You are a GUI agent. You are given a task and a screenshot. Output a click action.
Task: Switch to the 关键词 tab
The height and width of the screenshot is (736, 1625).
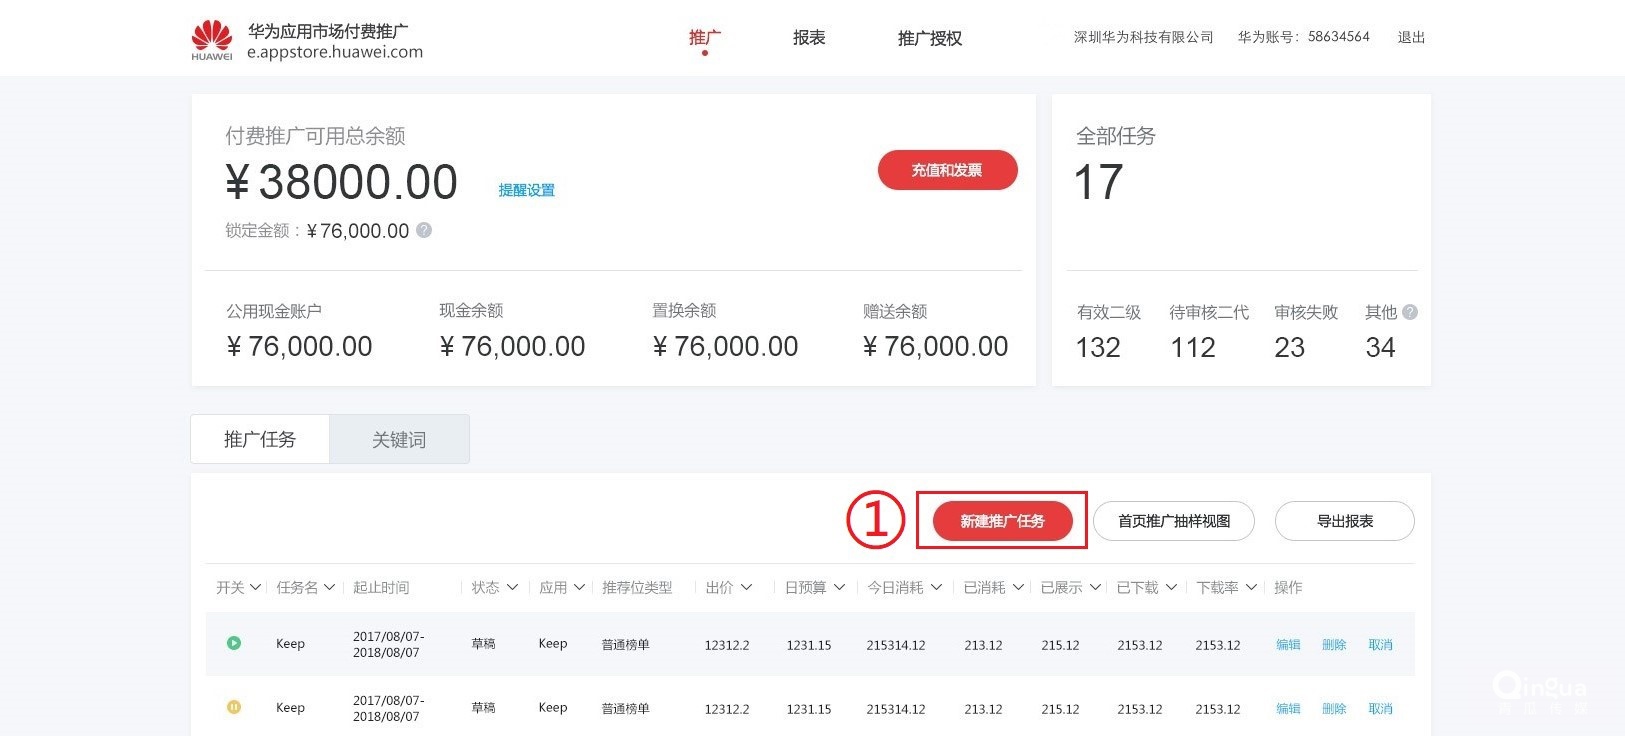coord(399,439)
